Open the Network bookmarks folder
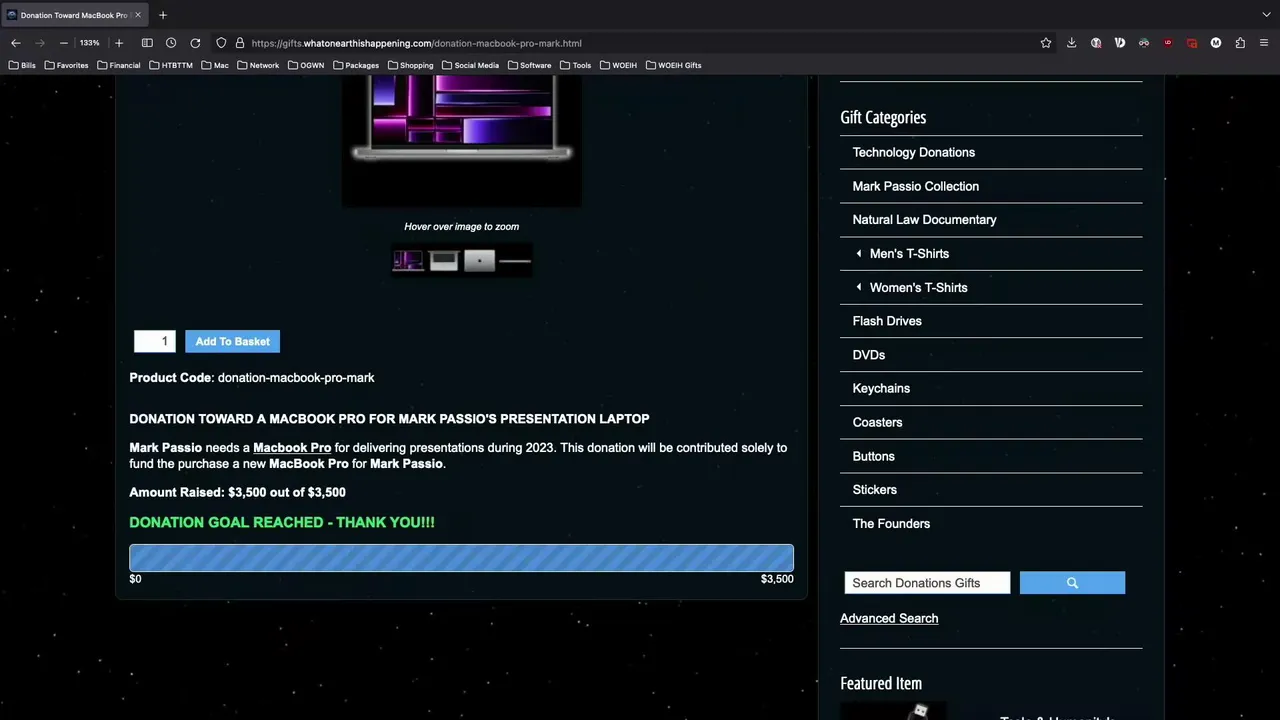This screenshot has height=720, width=1280. click(x=258, y=65)
